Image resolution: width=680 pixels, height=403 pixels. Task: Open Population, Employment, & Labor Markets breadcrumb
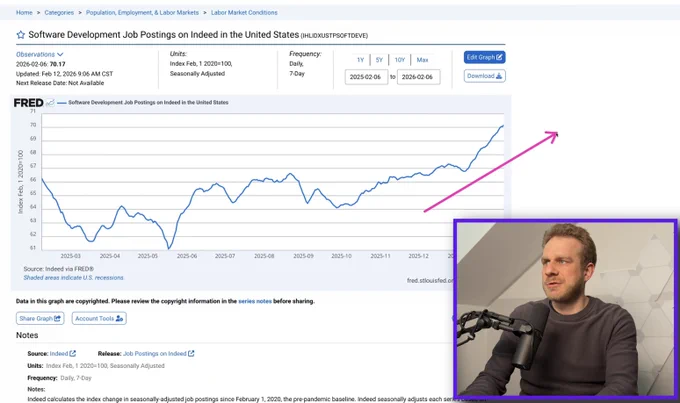pyautogui.click(x=142, y=13)
